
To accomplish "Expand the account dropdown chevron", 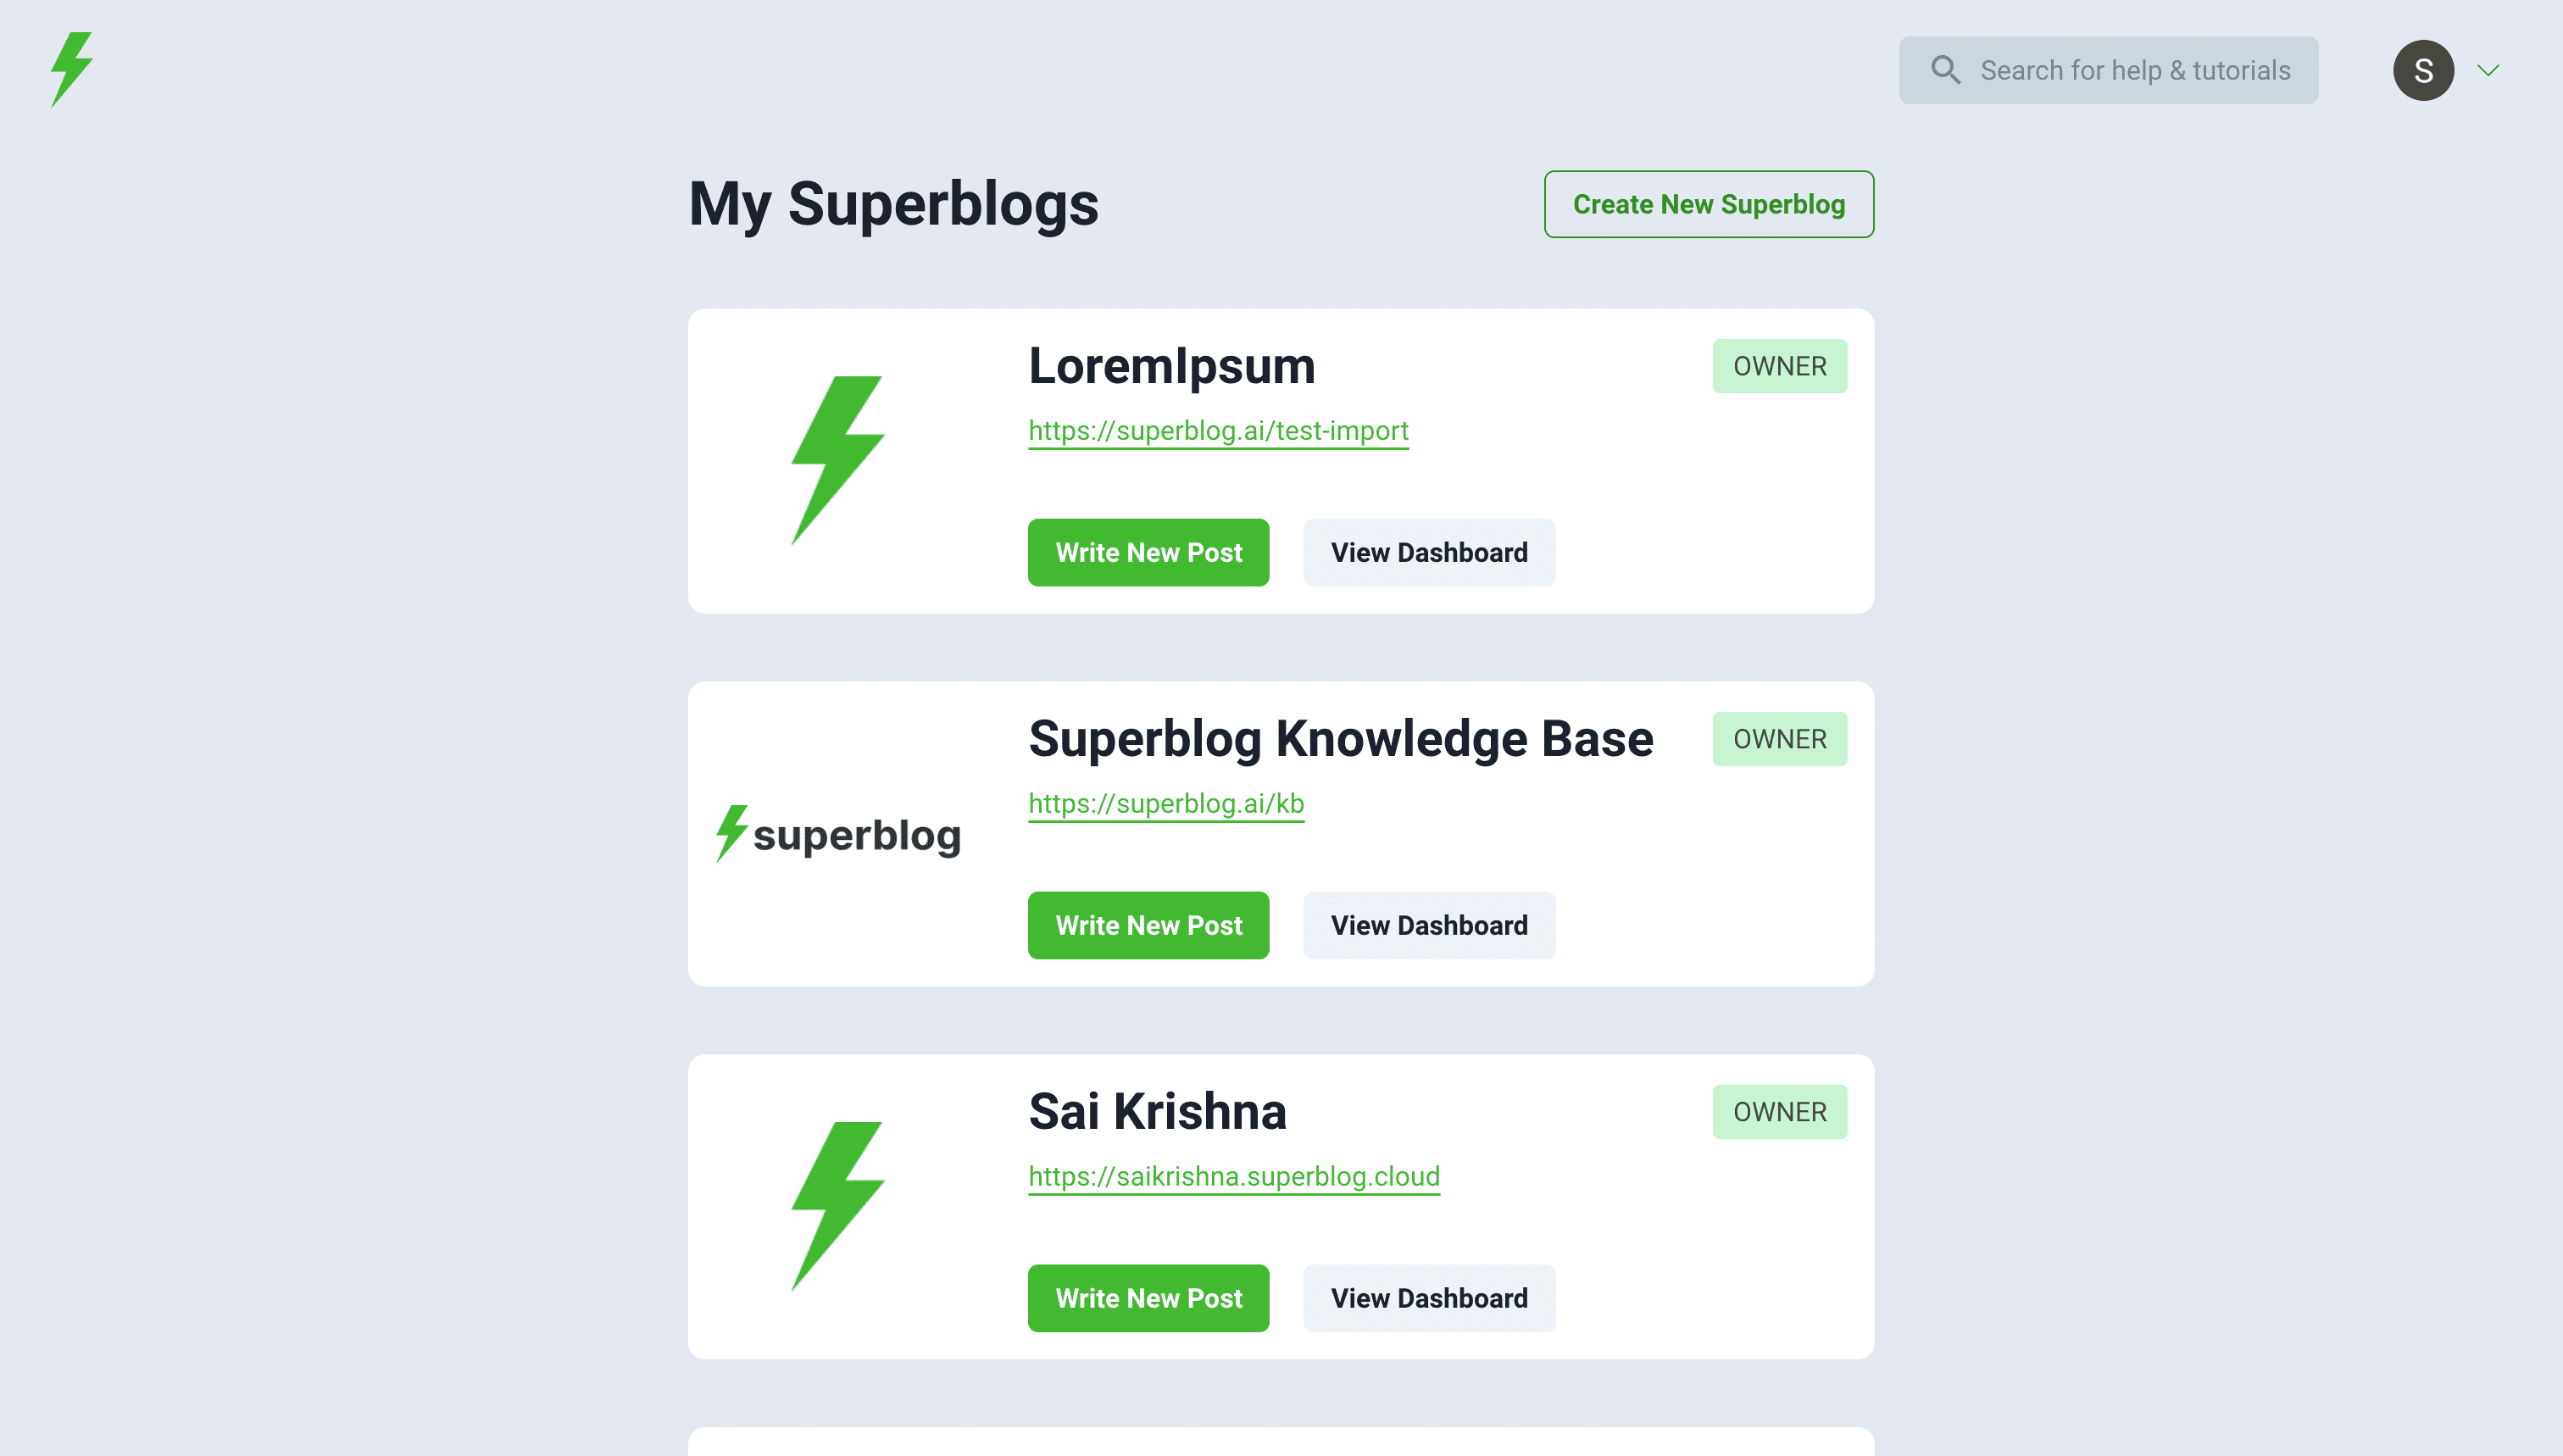I will pos(2488,70).
